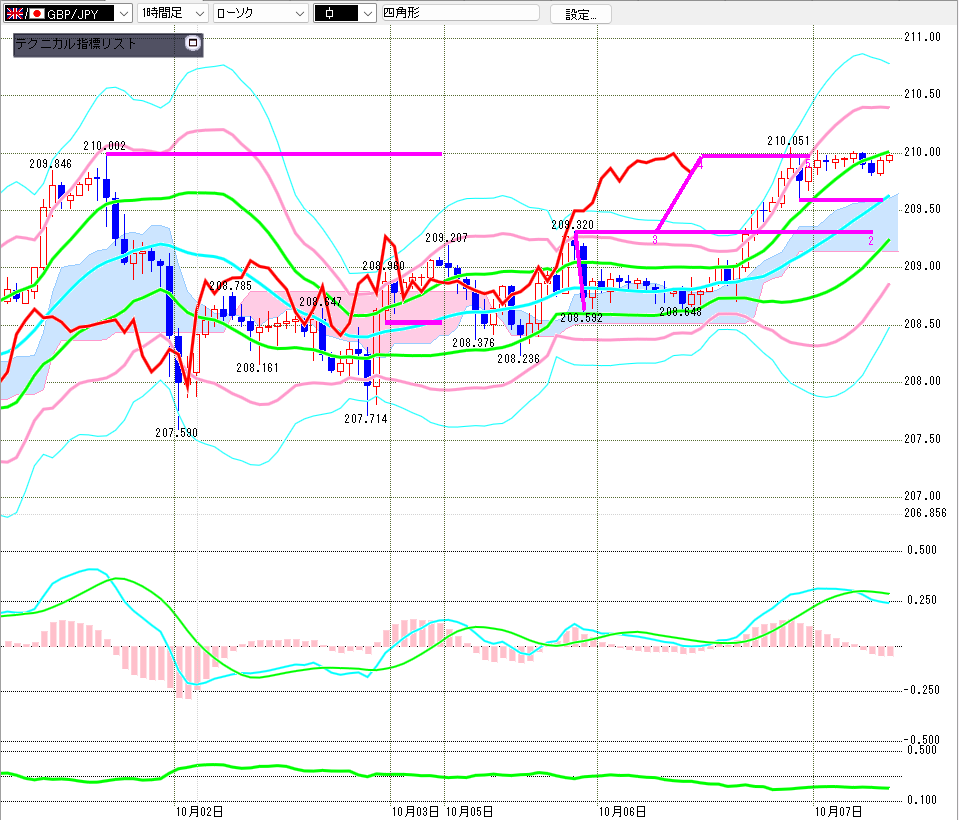Click the 207.590 low price label
Image resolution: width=959 pixels, height=820 pixels.
(x=176, y=433)
